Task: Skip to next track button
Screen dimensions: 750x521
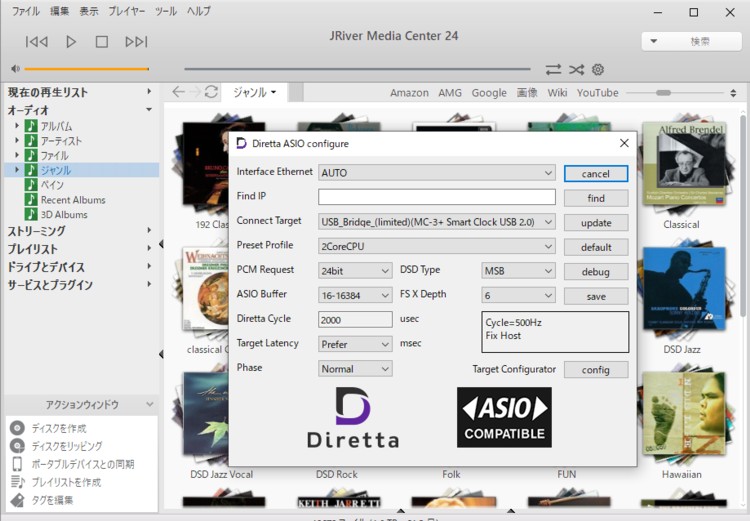Action: 136,42
